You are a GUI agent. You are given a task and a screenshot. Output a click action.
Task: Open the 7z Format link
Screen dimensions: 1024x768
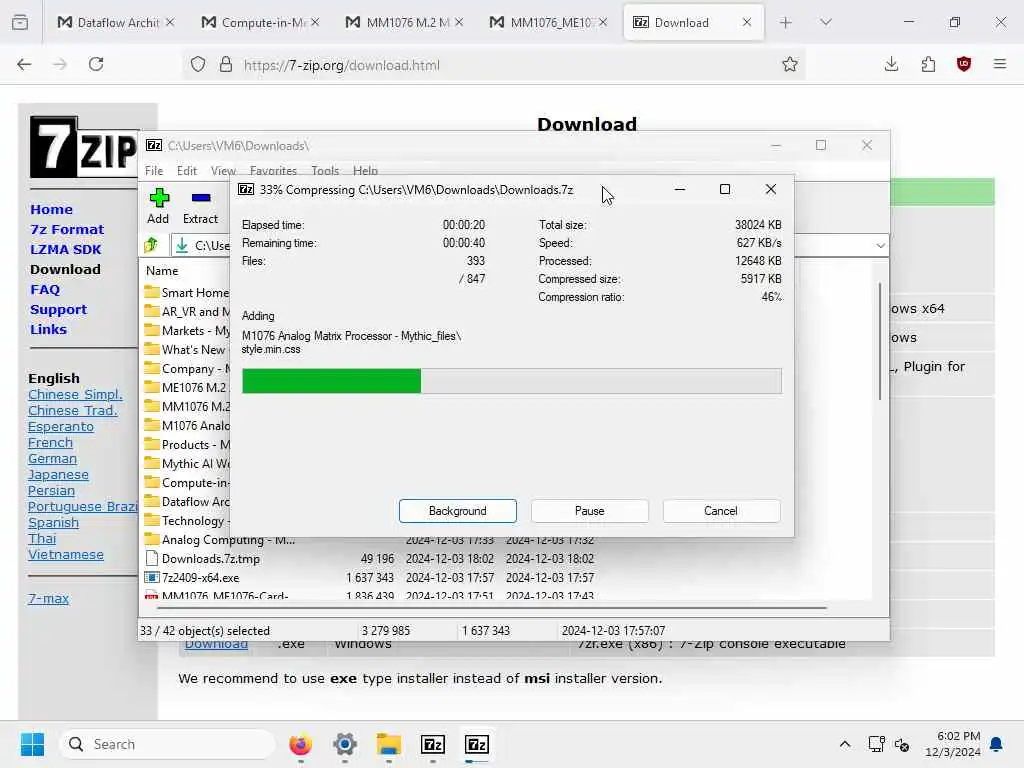[x=67, y=229]
